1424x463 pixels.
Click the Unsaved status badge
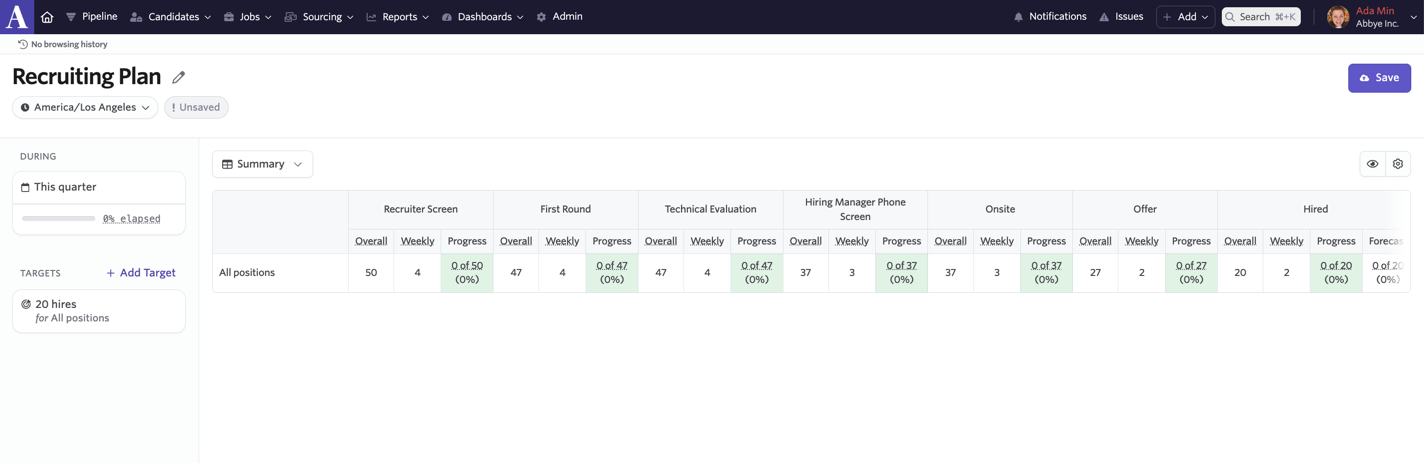pos(196,107)
